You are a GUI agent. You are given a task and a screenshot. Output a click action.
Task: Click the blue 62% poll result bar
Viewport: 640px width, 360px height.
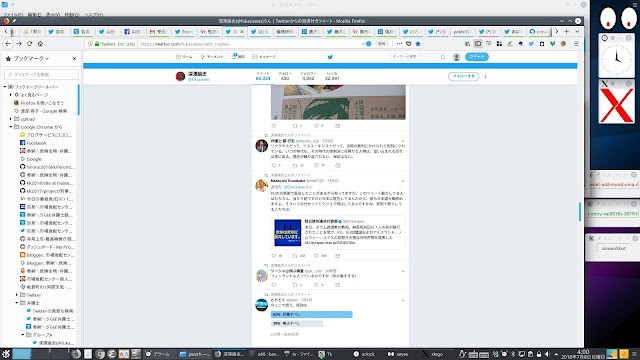[x=311, y=315]
